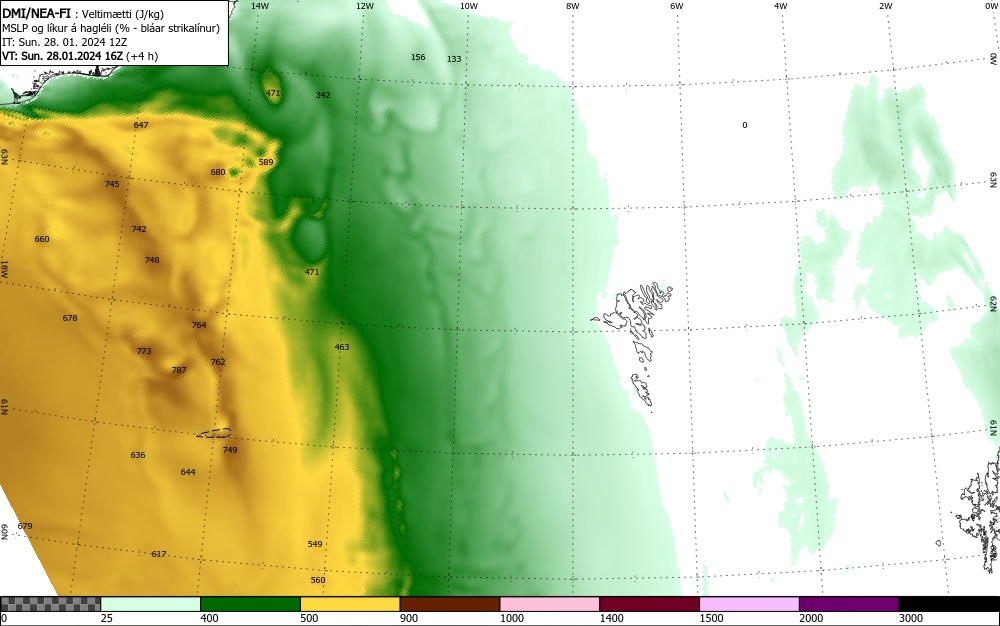
Task: Click the 549 value on the map
Action: coord(314,544)
